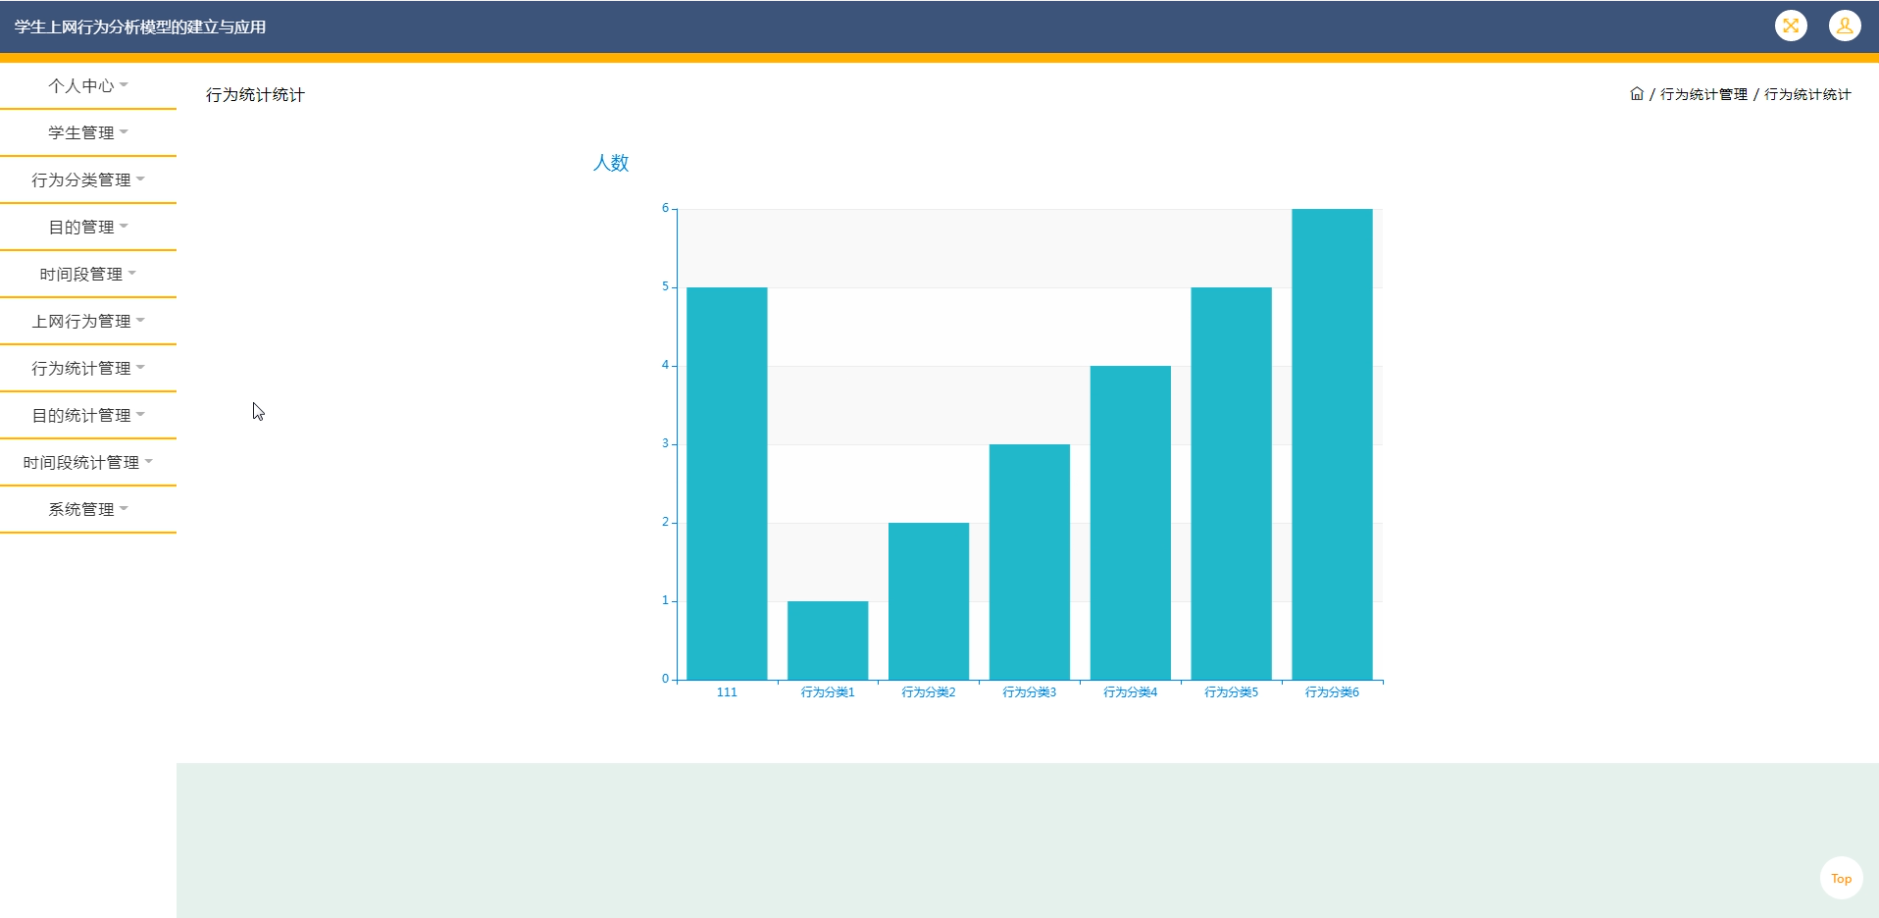Select the bar for 行为分类1
The image size is (1879, 918).
[x=828, y=640]
